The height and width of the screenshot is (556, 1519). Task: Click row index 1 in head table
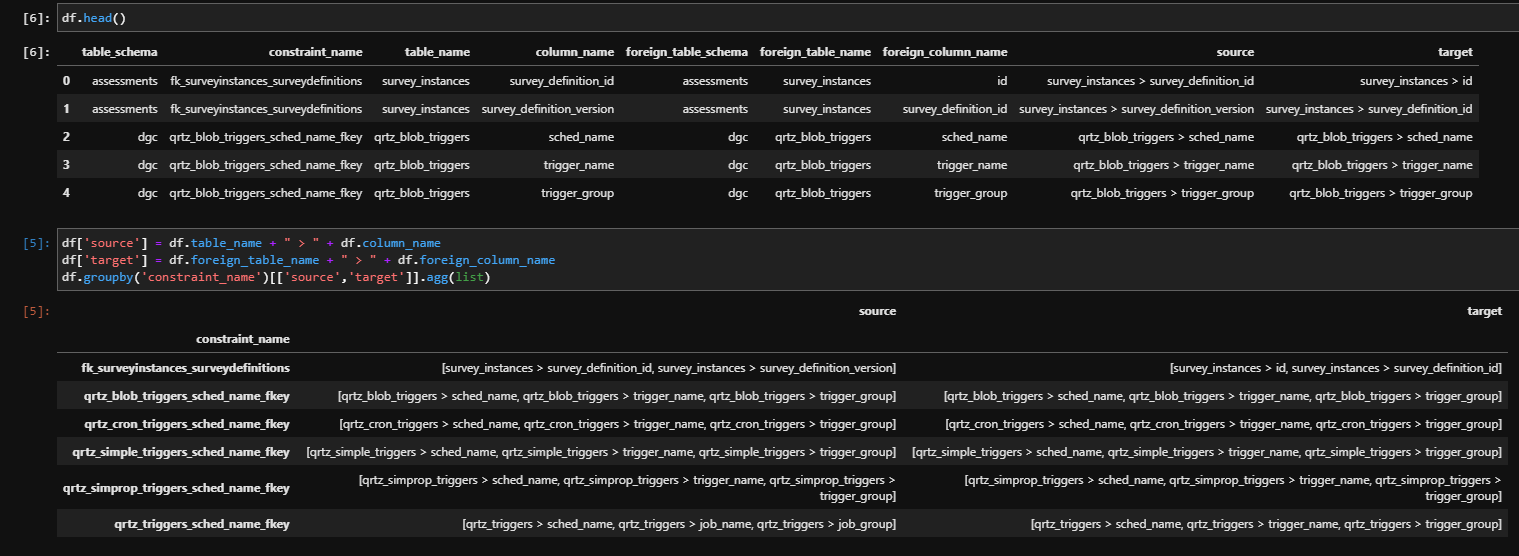click(x=67, y=109)
